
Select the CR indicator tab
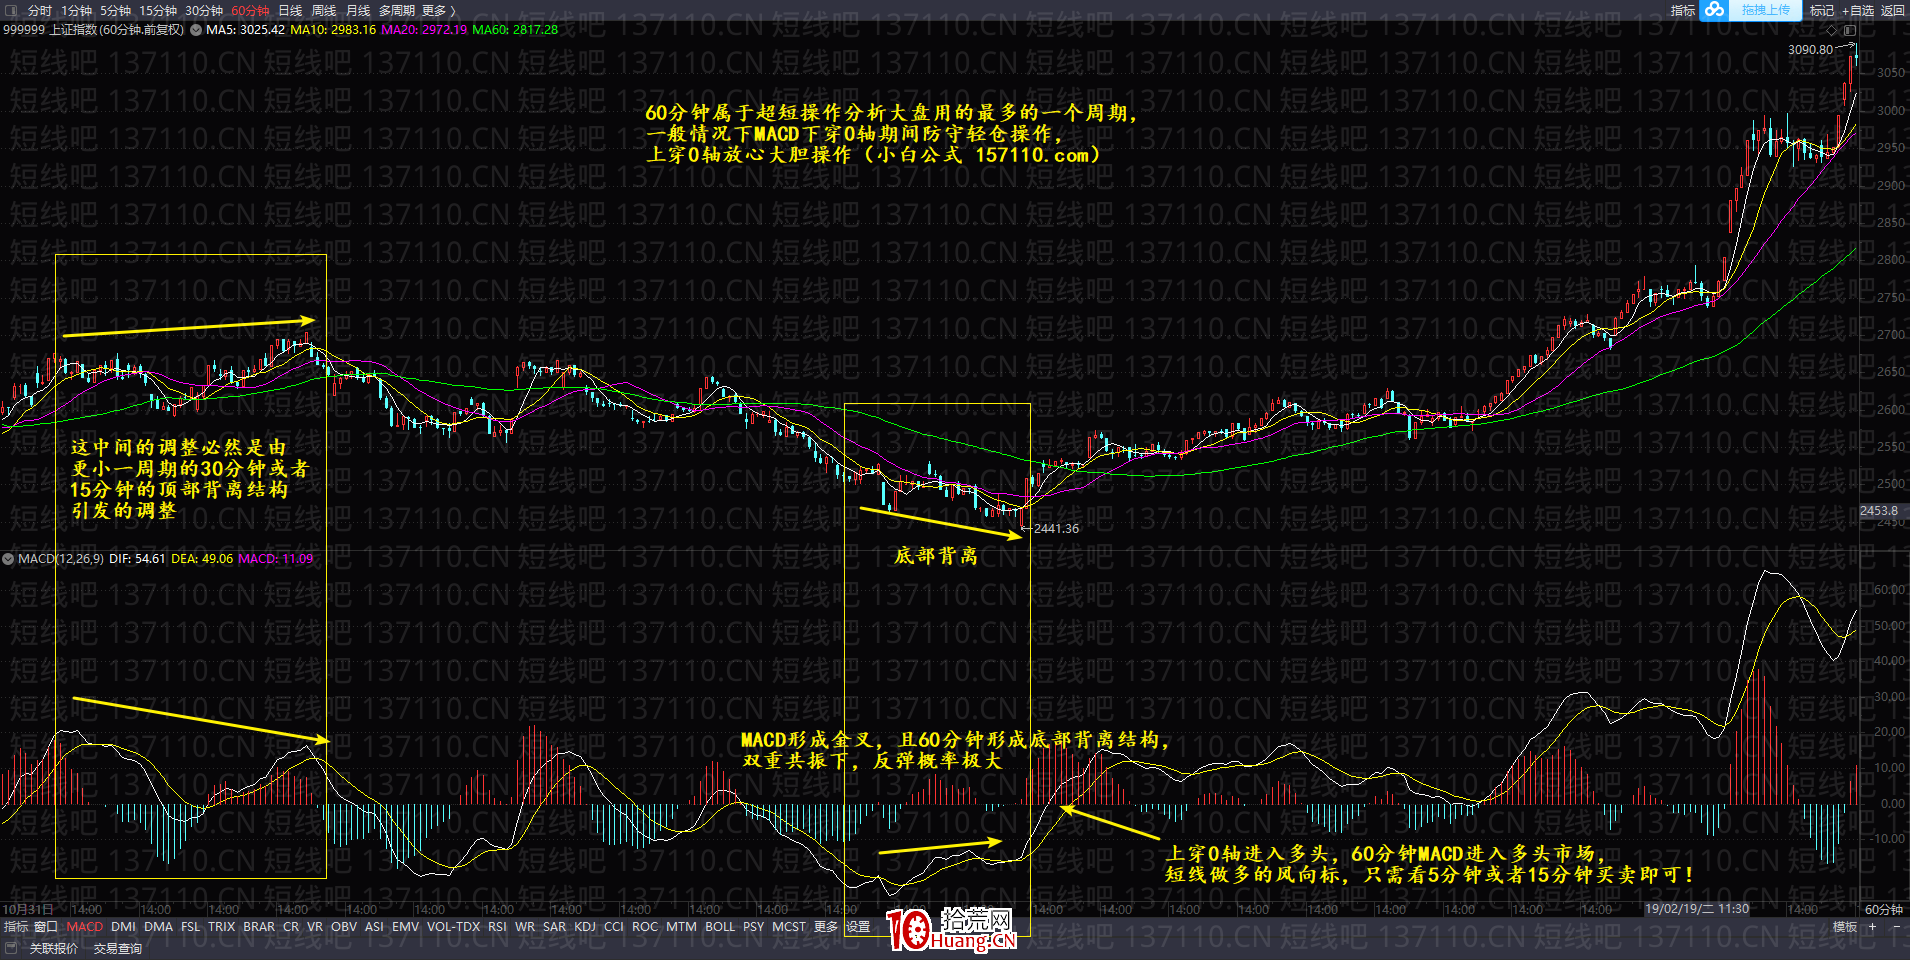pyautogui.click(x=291, y=927)
